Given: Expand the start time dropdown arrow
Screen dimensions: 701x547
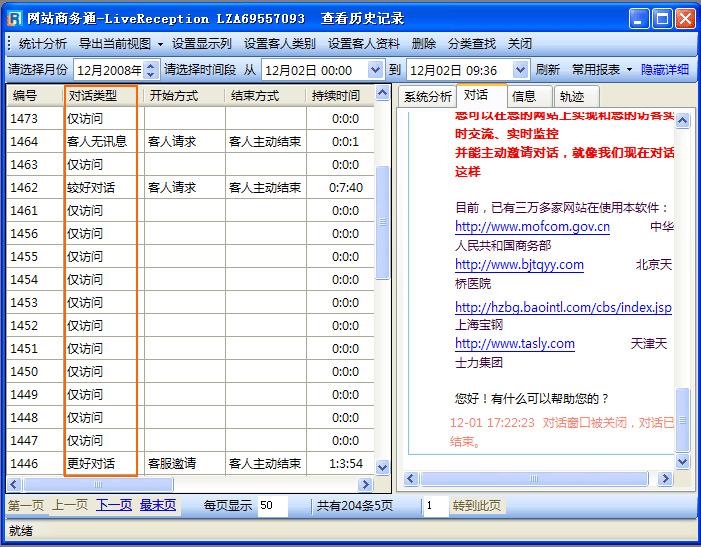Looking at the screenshot, I should pyautogui.click(x=375, y=70).
